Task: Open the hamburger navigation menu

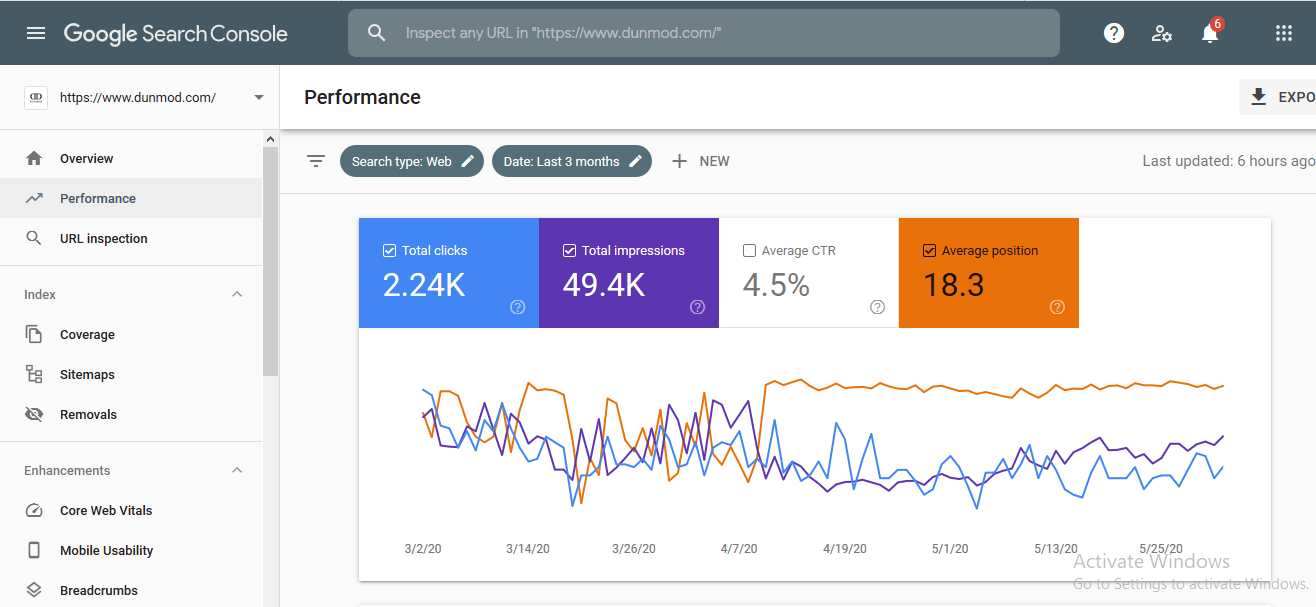Action: point(36,33)
